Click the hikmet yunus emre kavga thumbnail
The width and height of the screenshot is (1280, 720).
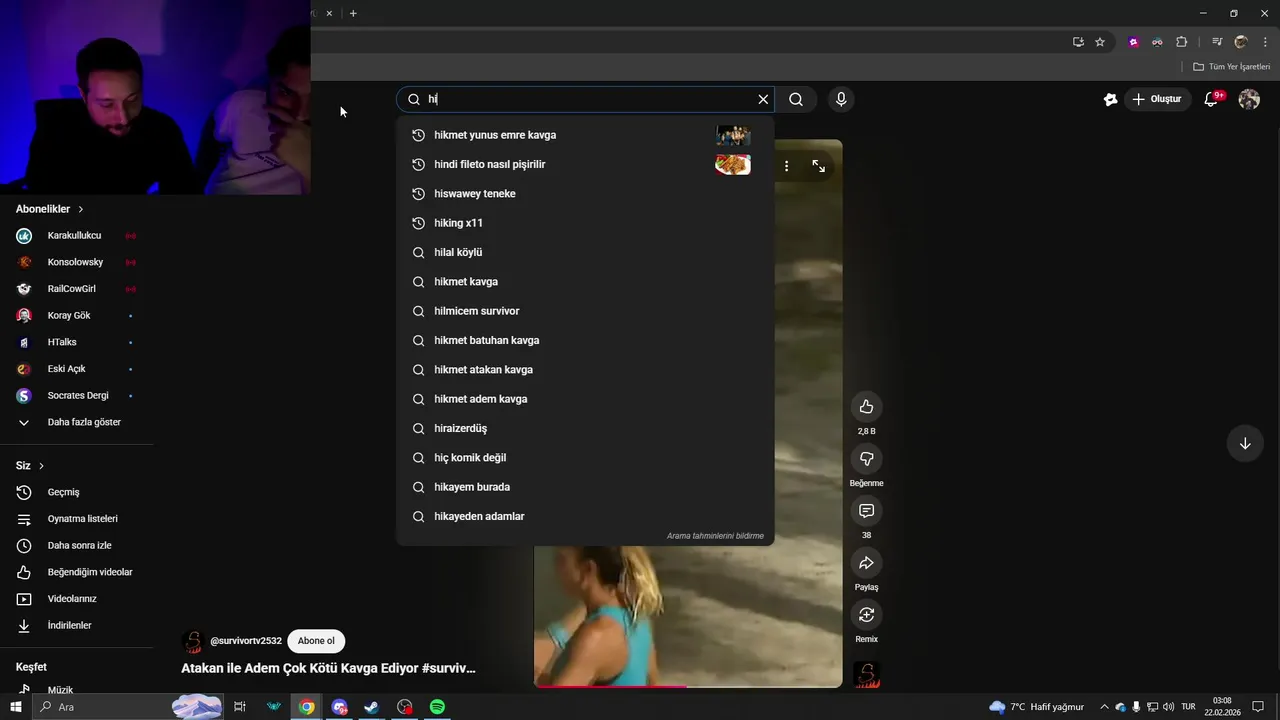(x=733, y=135)
